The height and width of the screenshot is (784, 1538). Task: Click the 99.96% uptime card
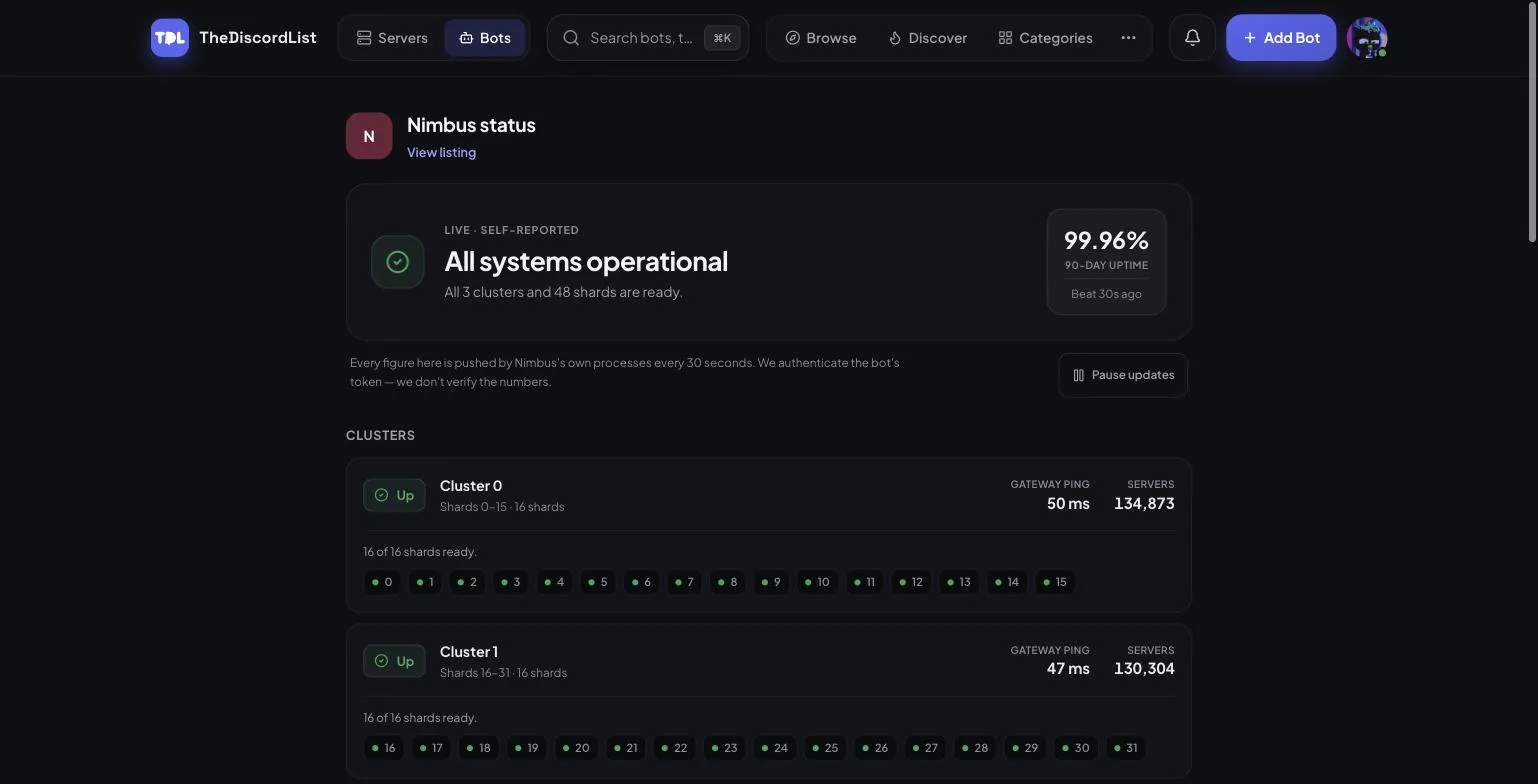pos(1106,262)
